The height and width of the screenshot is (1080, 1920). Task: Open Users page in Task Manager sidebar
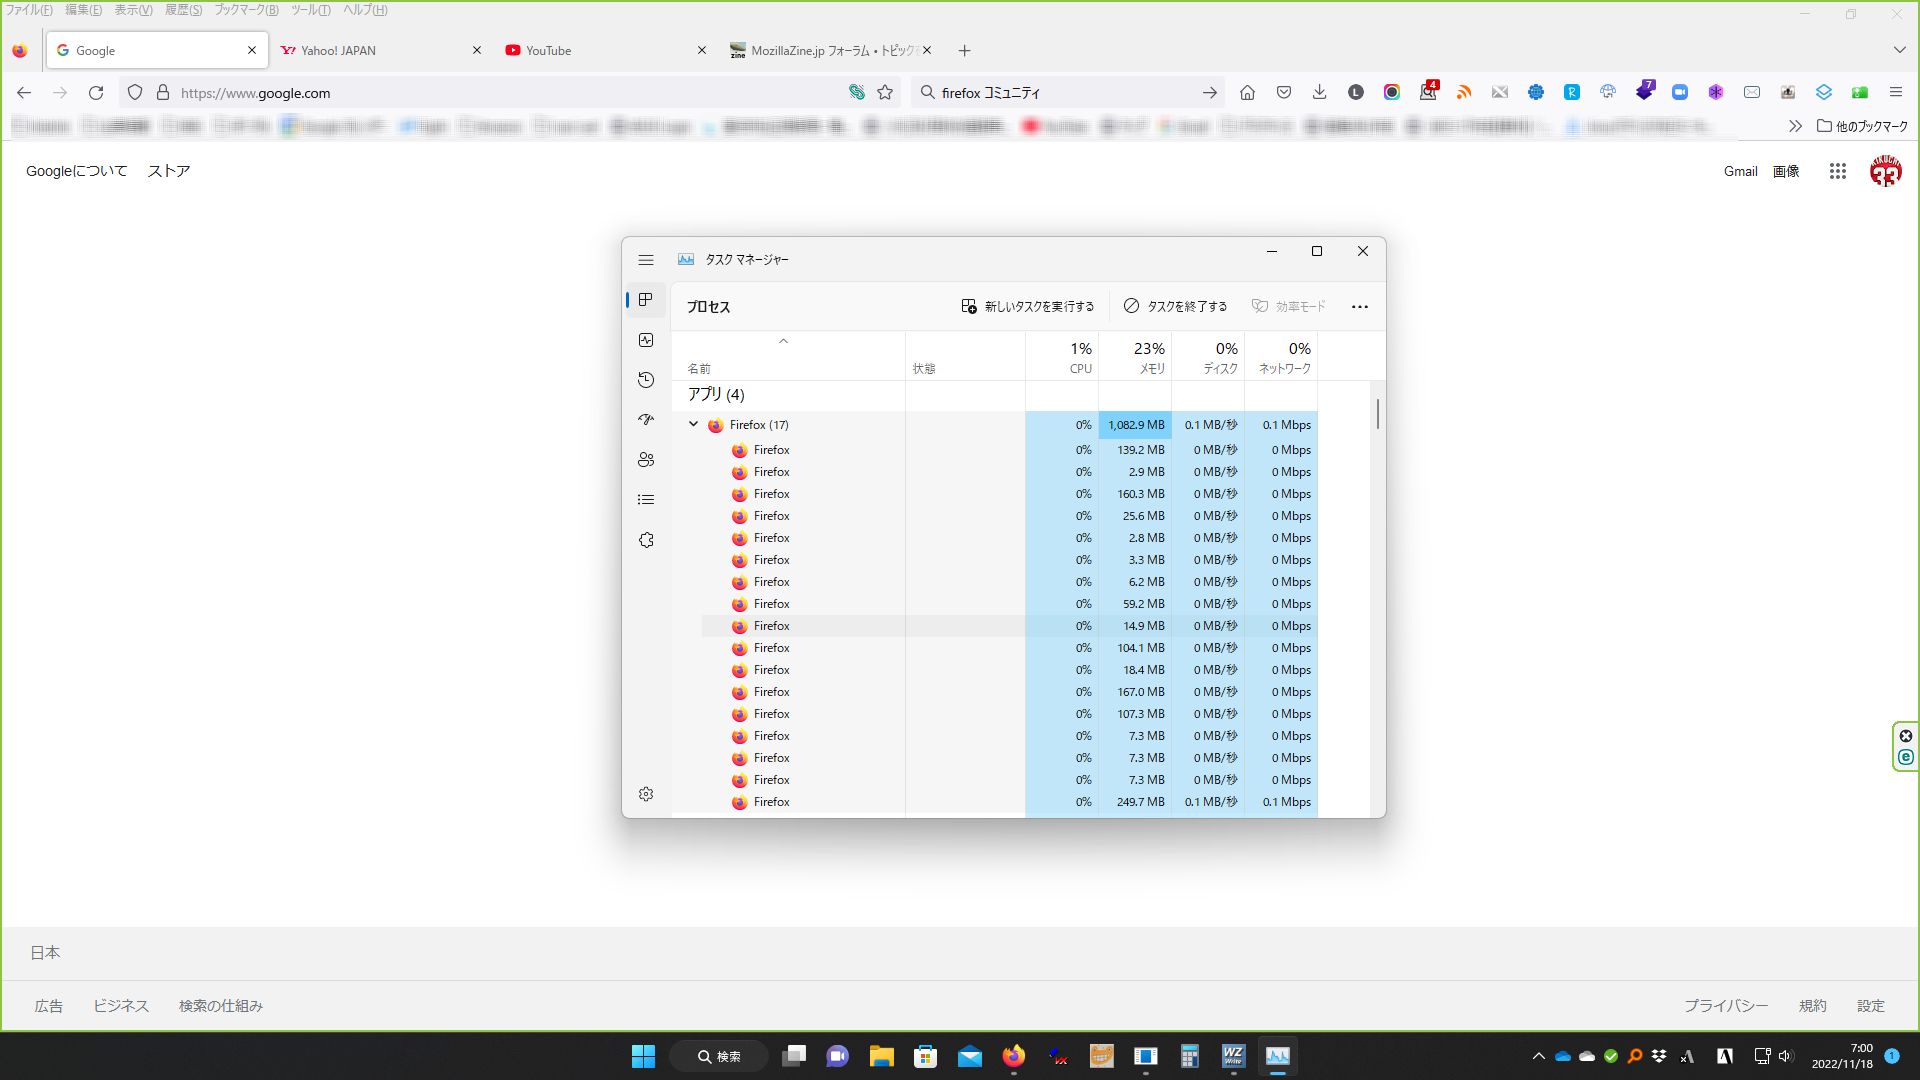(646, 460)
